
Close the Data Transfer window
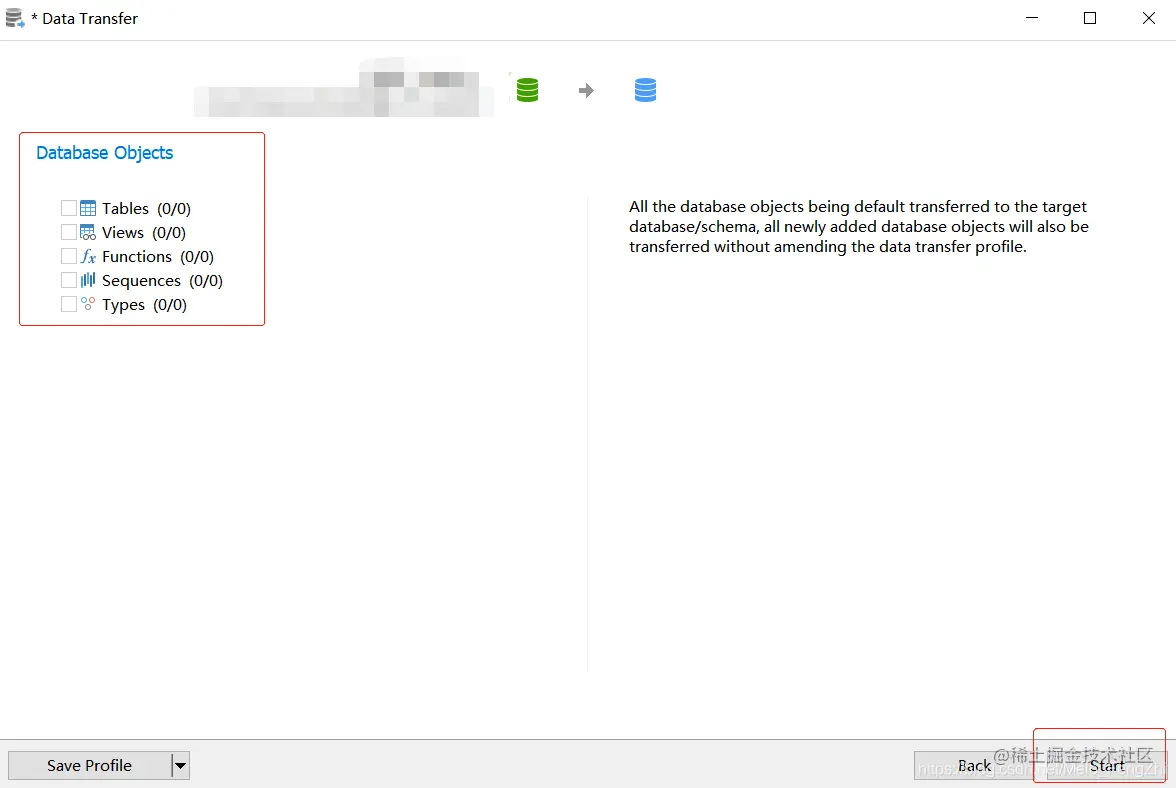[1148, 18]
